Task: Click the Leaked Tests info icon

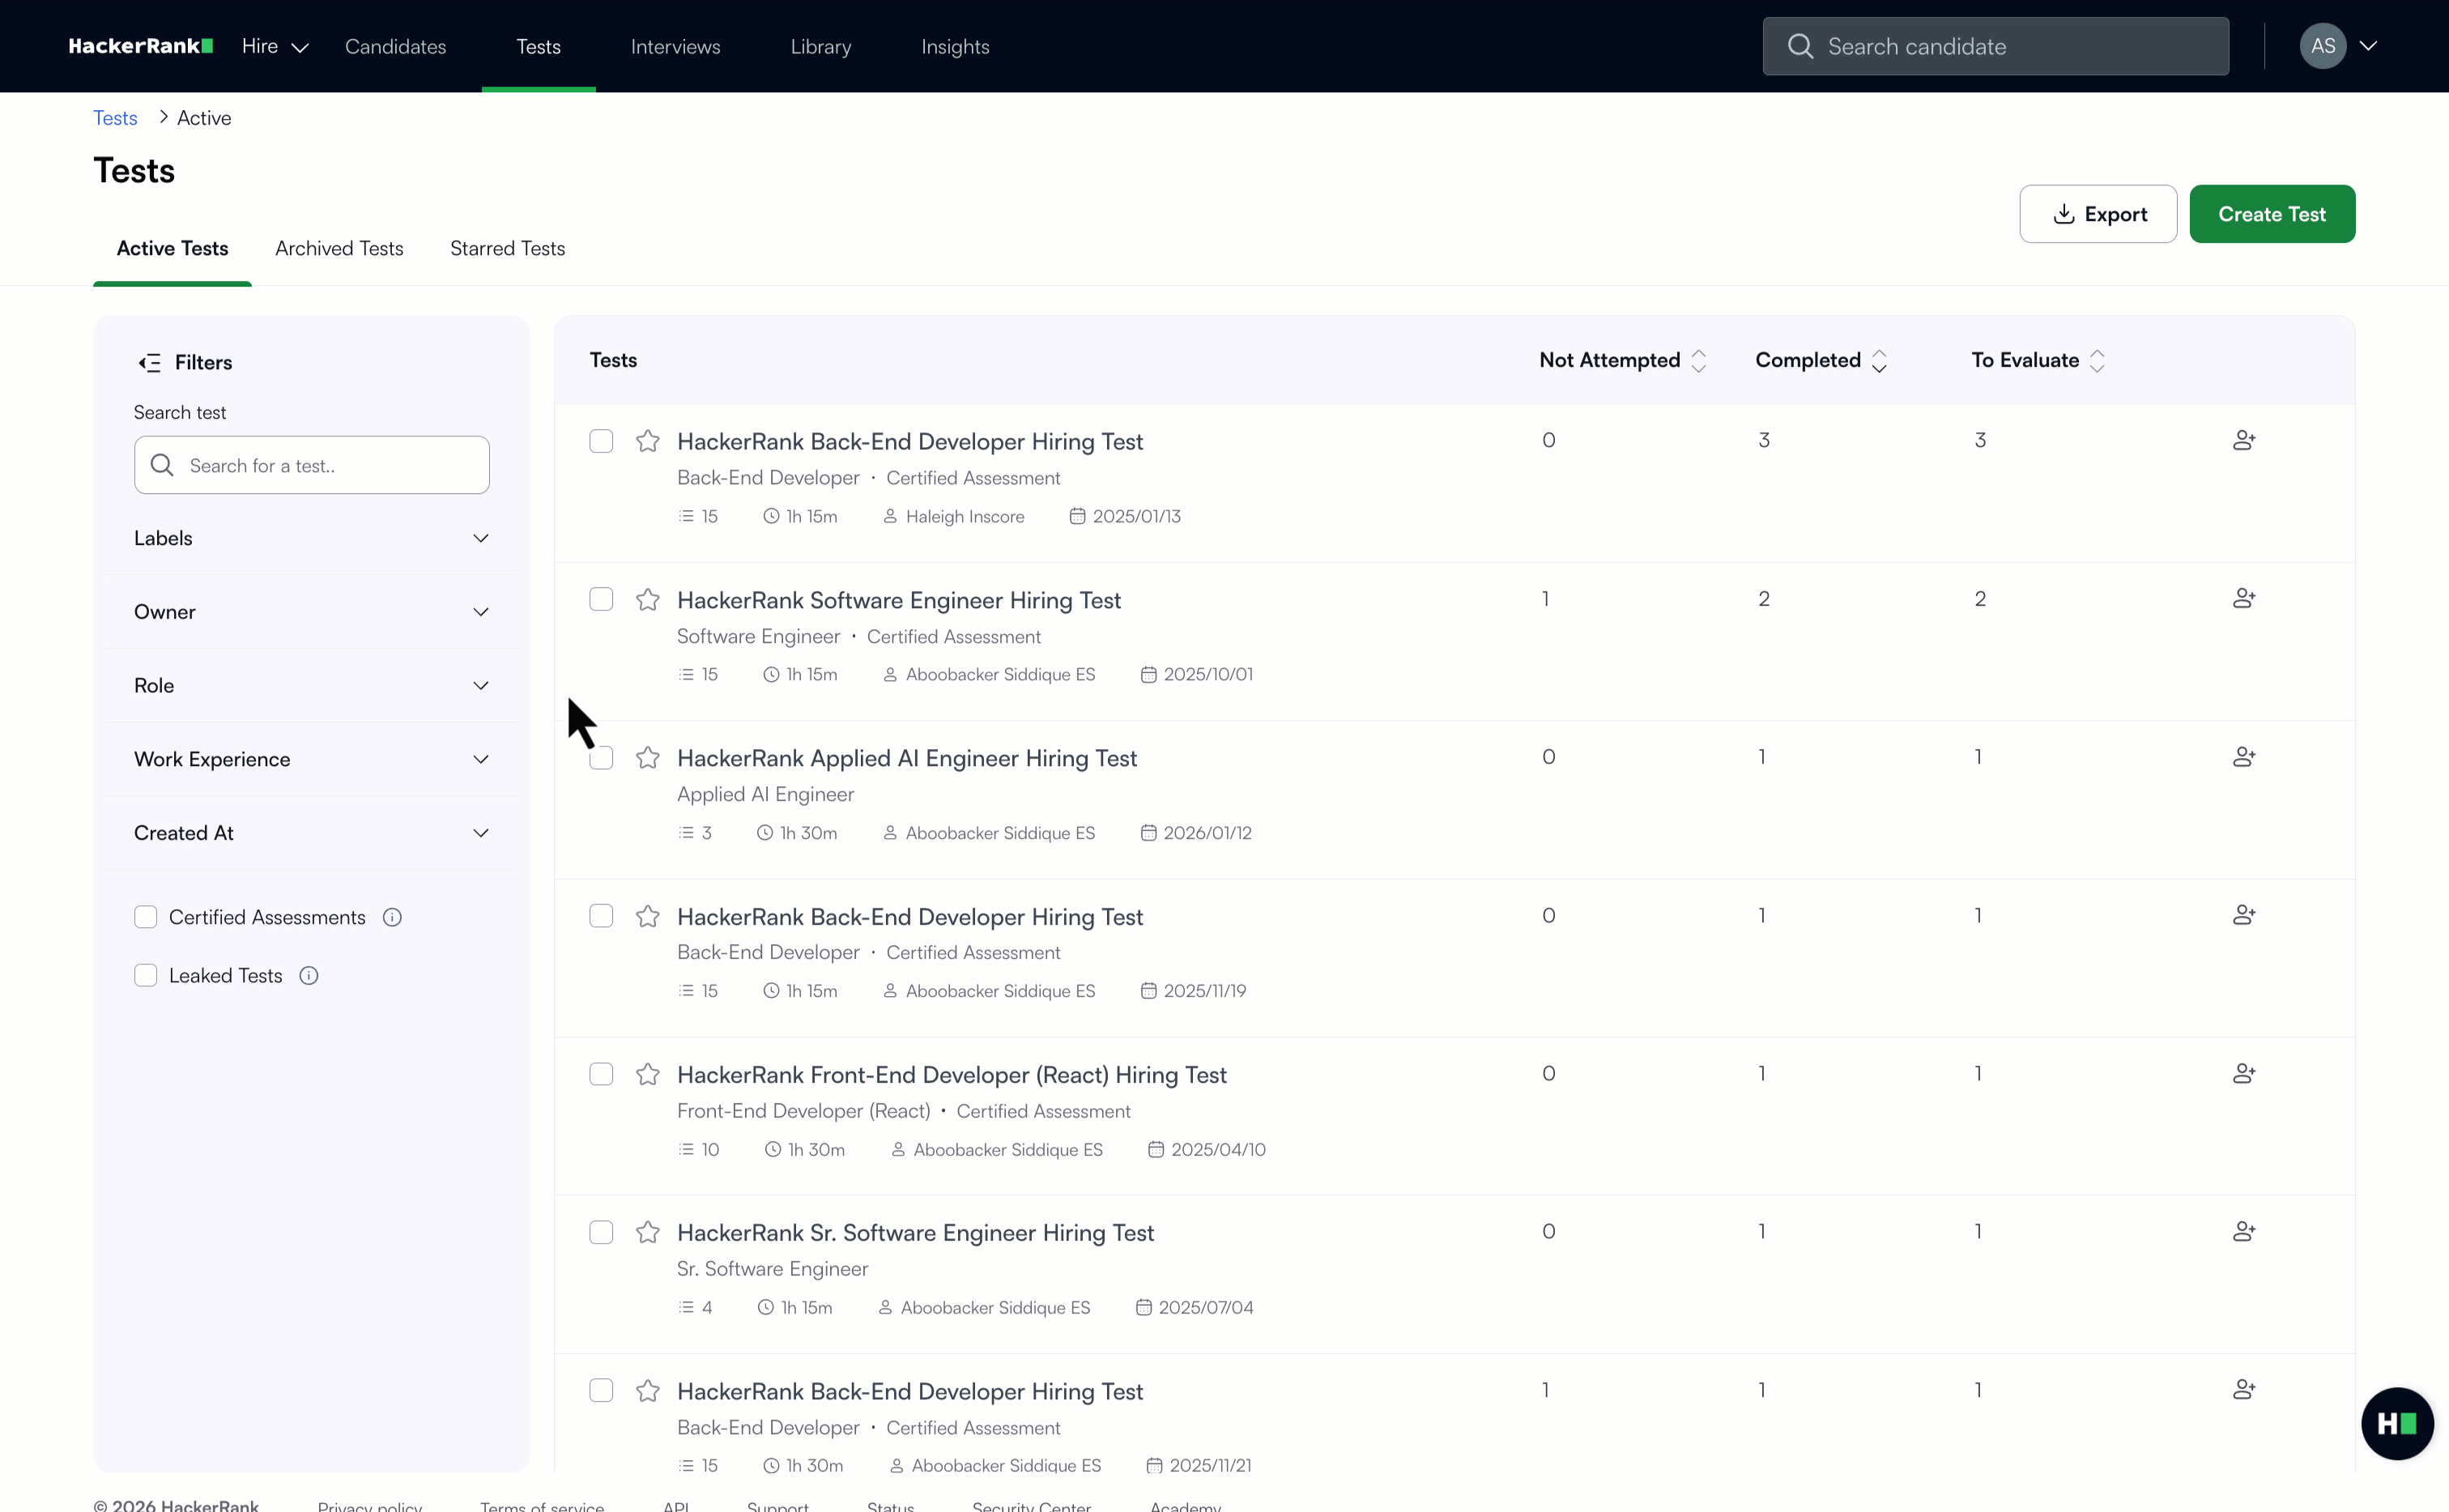Action: click(x=308, y=975)
